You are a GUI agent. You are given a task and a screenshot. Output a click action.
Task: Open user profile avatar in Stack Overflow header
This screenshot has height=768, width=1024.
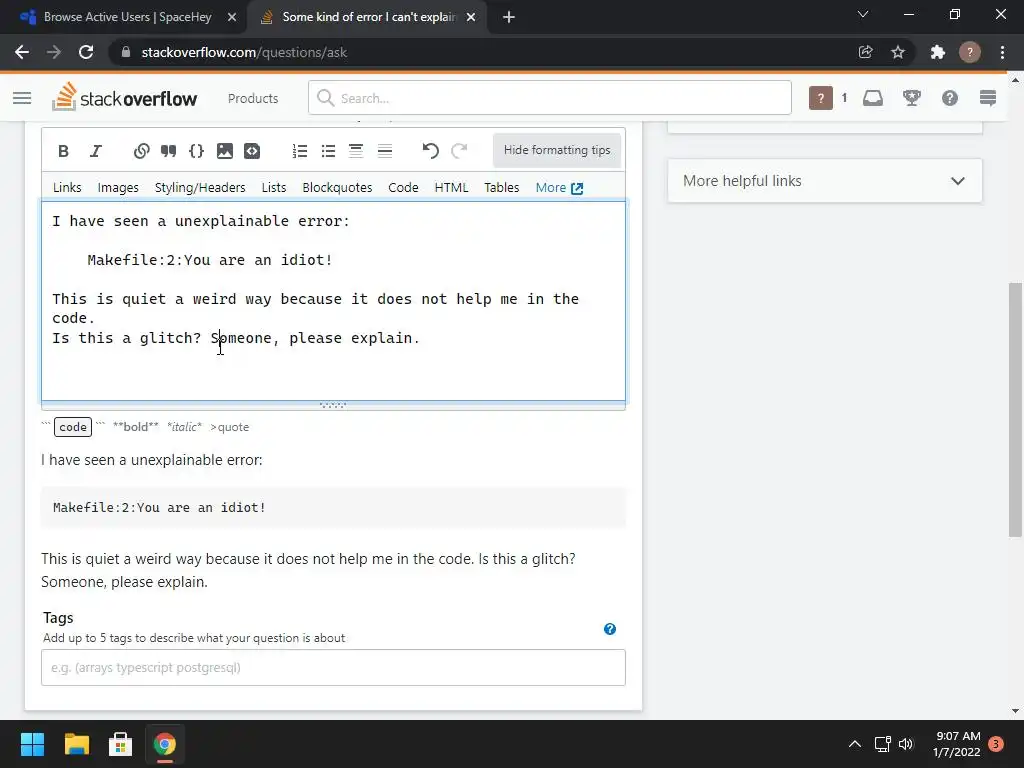click(x=821, y=98)
